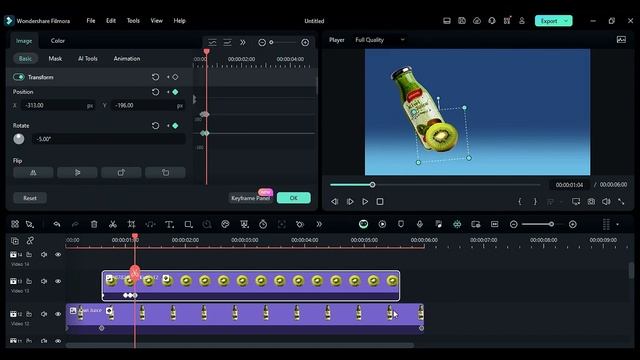The height and width of the screenshot is (360, 640).
Task: Adjust the player volume icon
Action: click(x=606, y=202)
